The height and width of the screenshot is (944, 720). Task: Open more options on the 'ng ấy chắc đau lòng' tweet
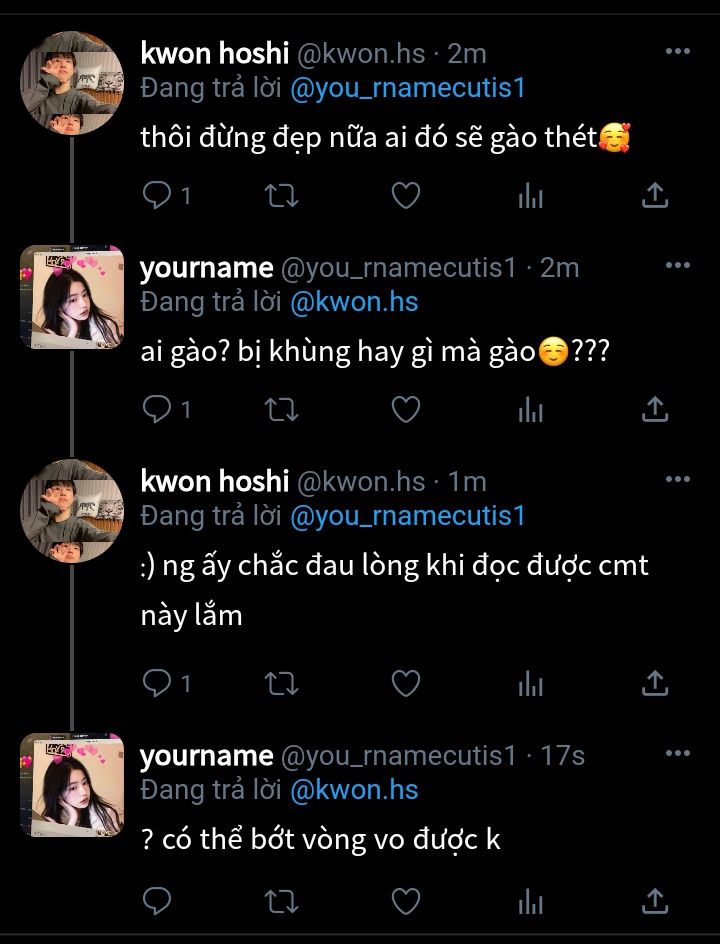pos(677,480)
